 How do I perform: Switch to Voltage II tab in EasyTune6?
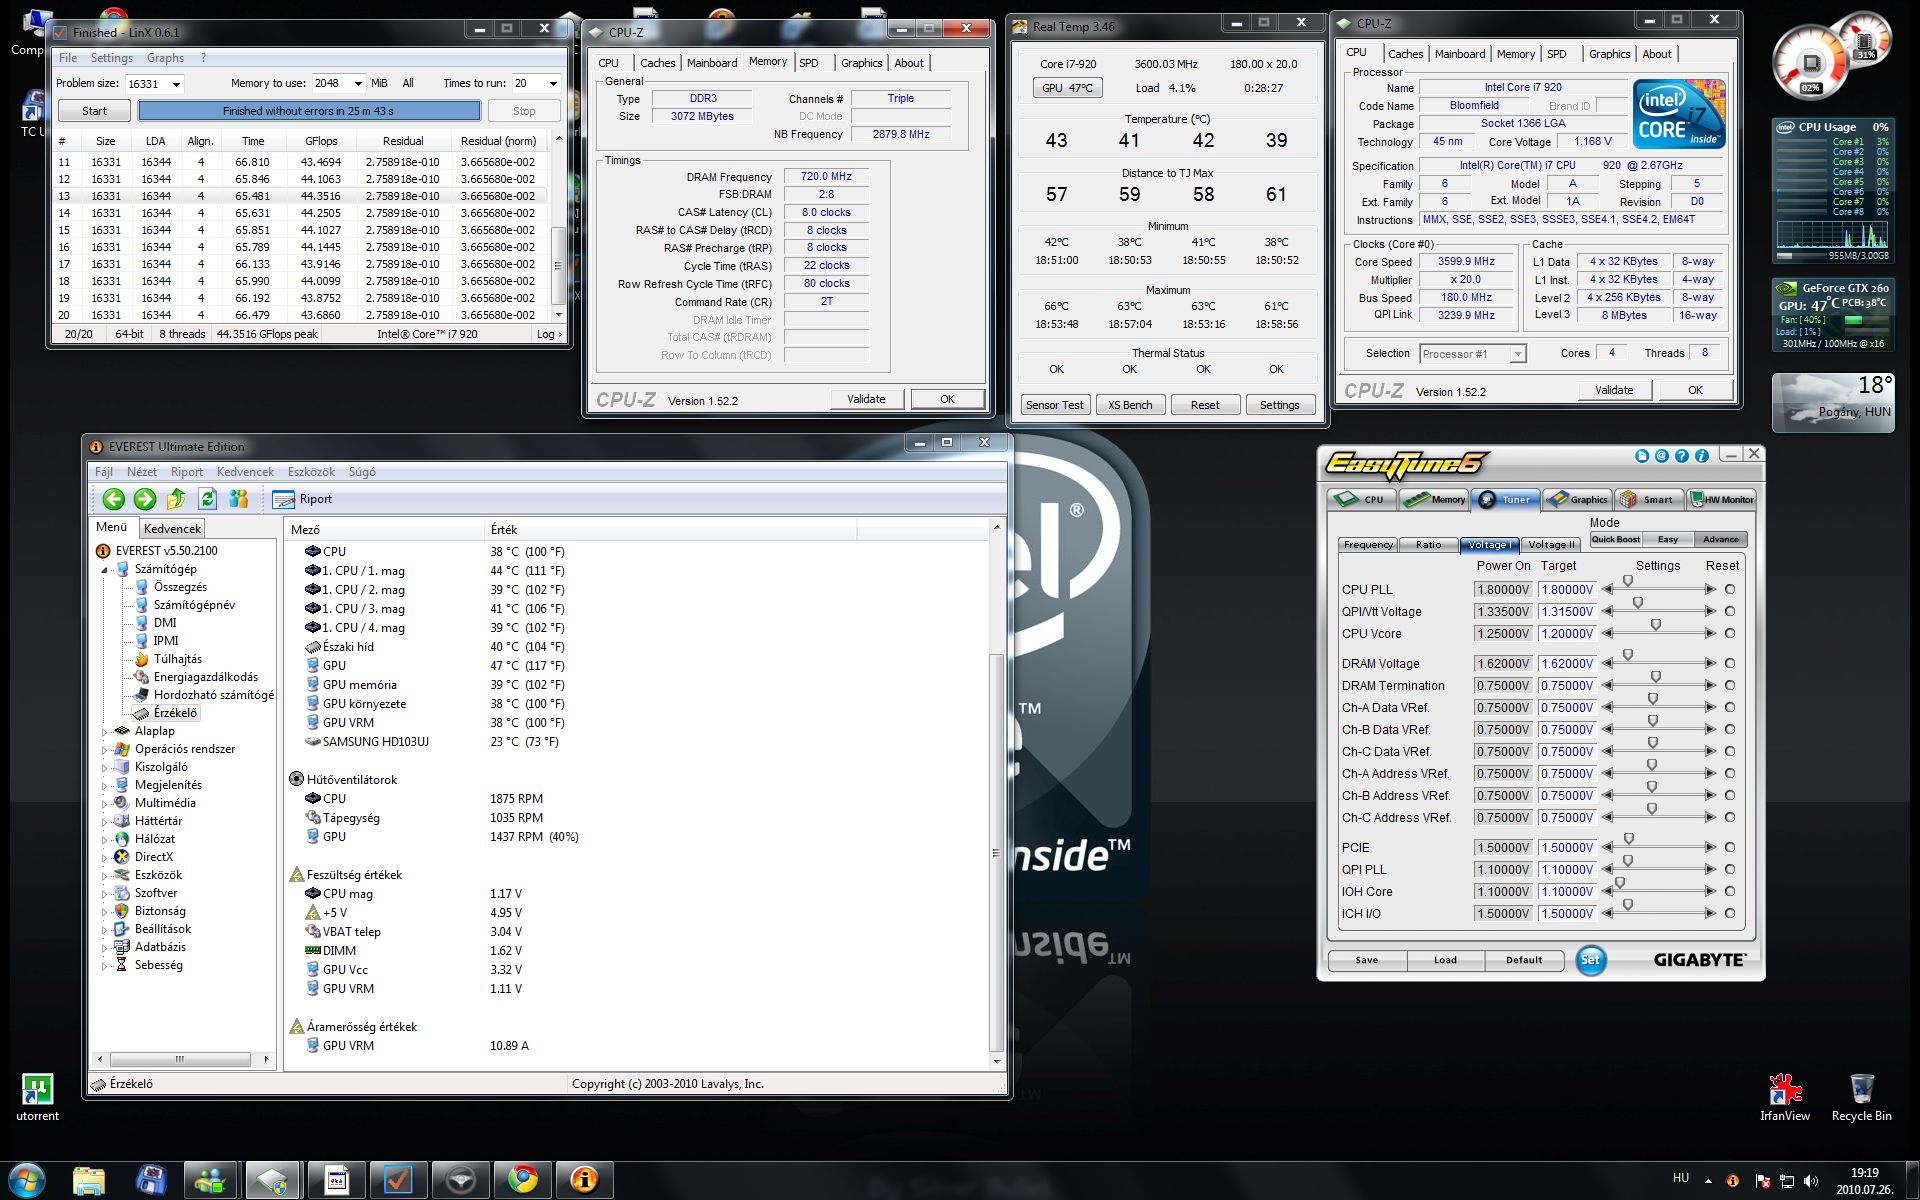point(1551,545)
